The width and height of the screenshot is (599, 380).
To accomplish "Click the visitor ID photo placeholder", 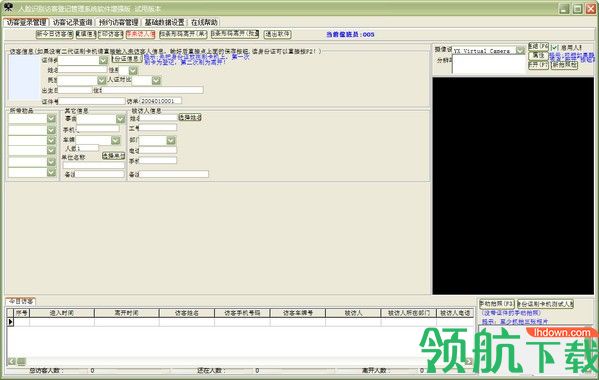I will tap(24, 78).
